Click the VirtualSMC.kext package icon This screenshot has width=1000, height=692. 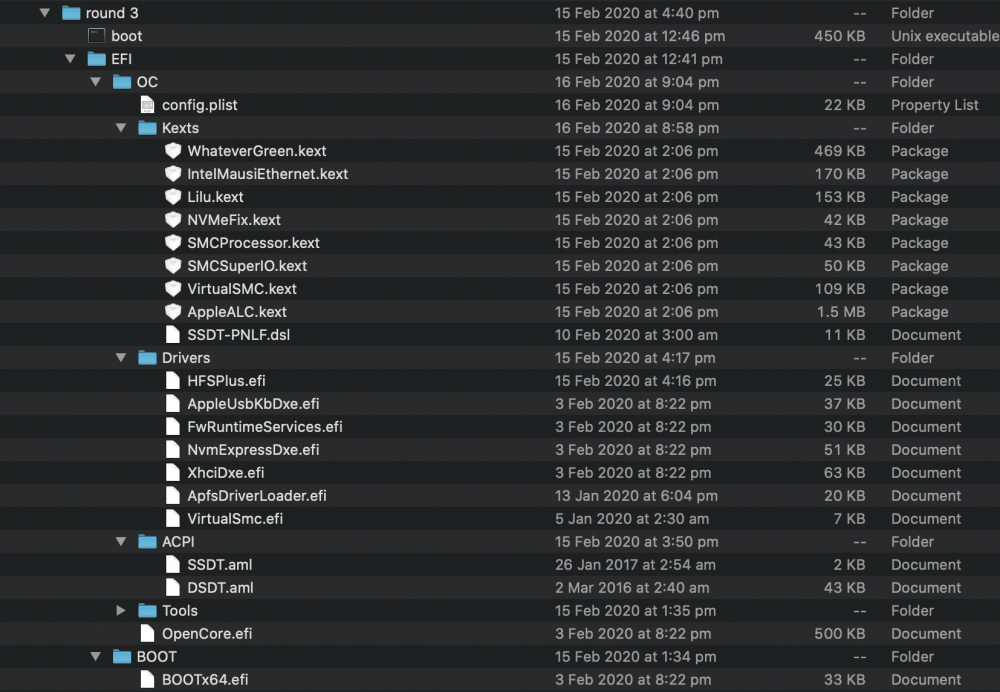(x=173, y=289)
